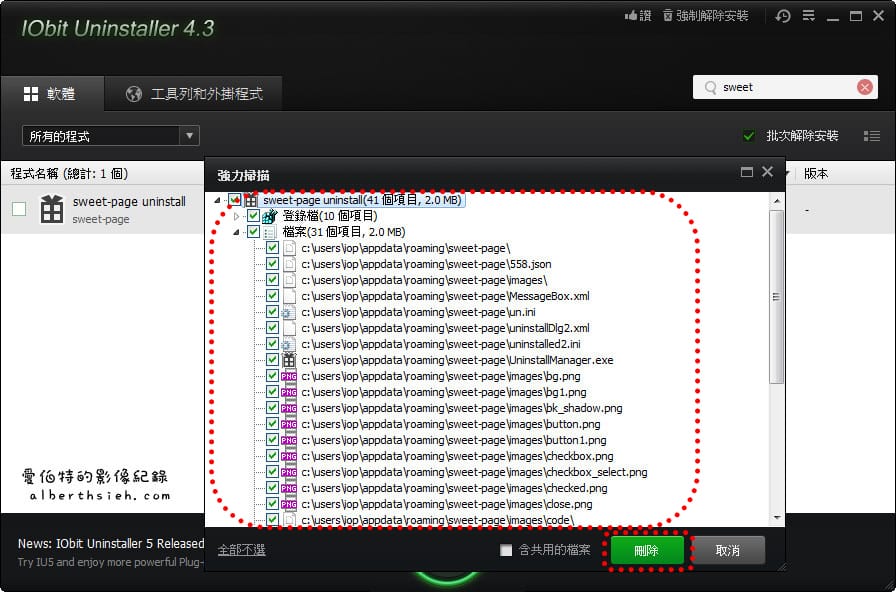Uncheck the bk_shadow.png checkbox
The height and width of the screenshot is (592, 896).
coord(272,408)
